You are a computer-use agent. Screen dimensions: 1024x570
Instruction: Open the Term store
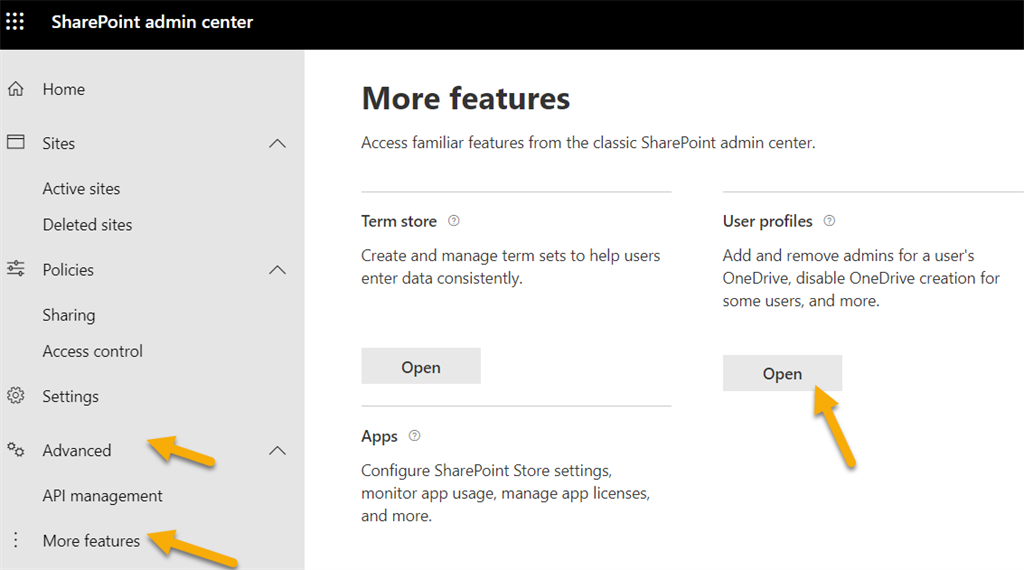point(421,366)
